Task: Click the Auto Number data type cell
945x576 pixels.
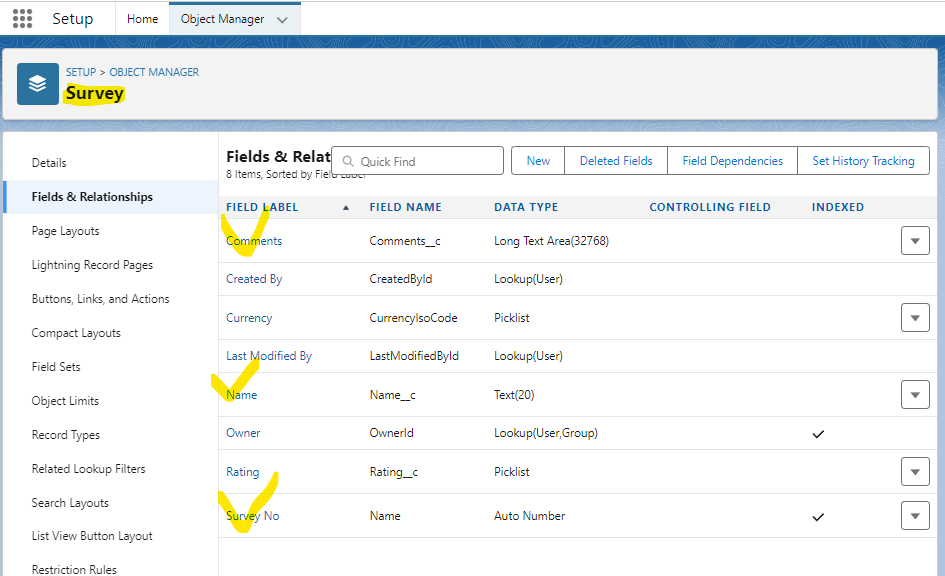Action: (x=530, y=516)
